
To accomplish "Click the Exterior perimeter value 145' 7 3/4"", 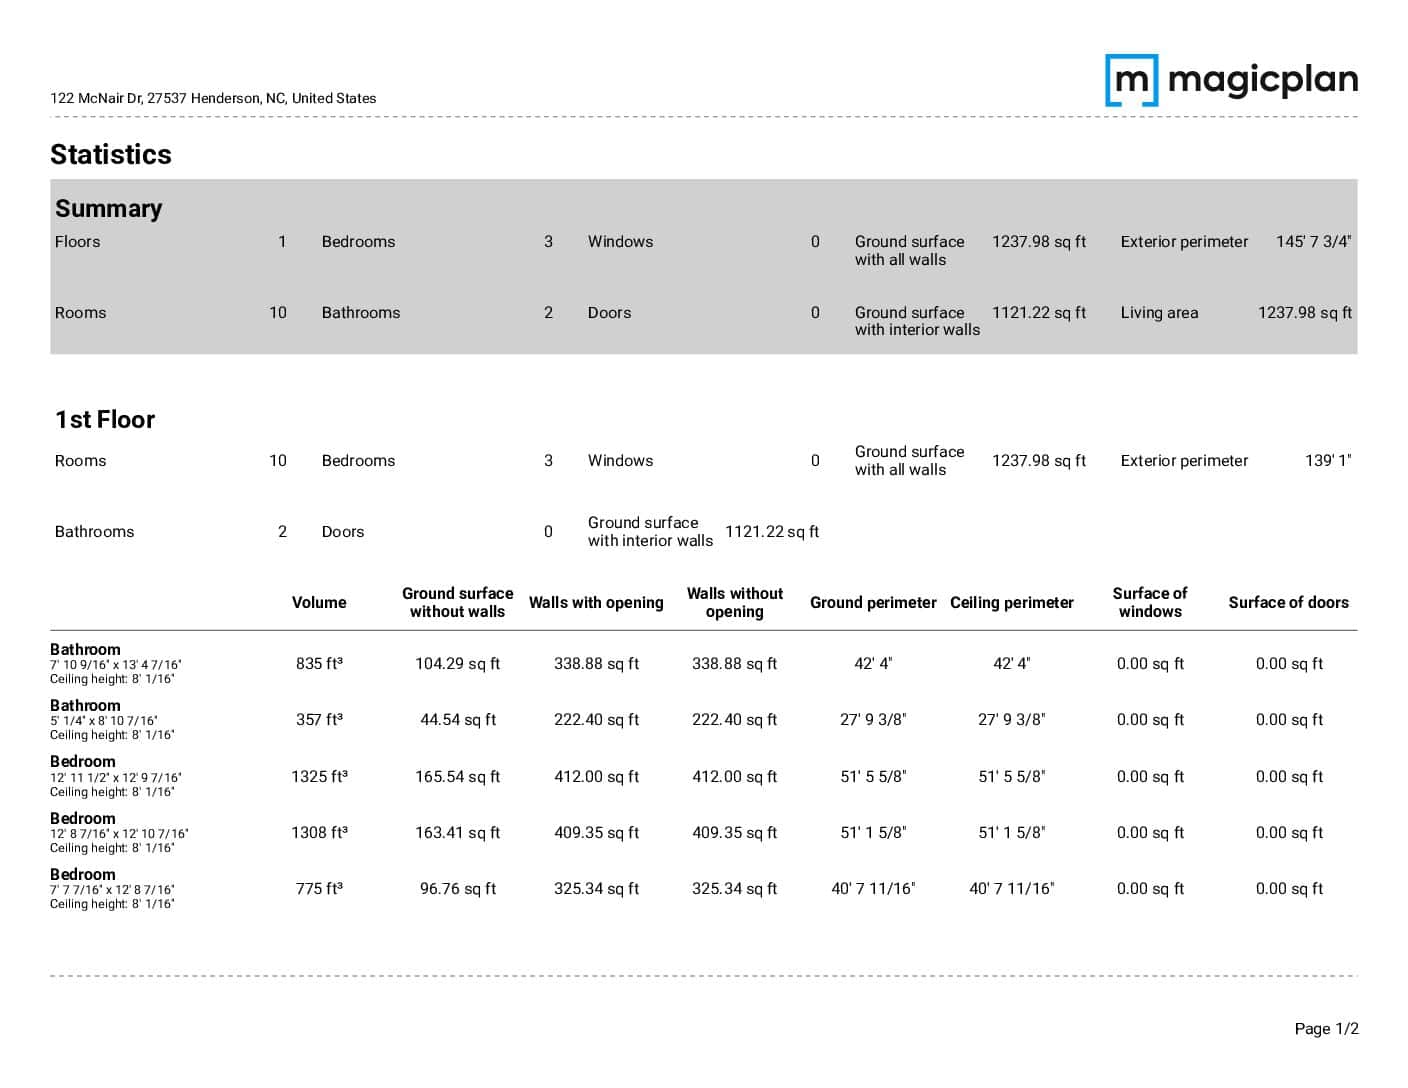I will pos(1313,241).
